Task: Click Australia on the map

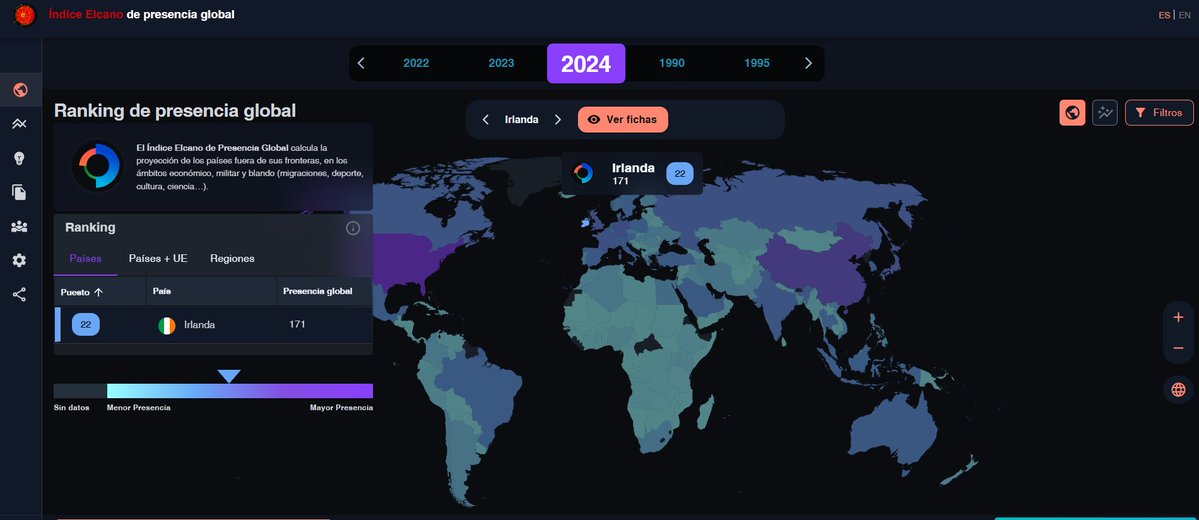Action: [x=892, y=432]
